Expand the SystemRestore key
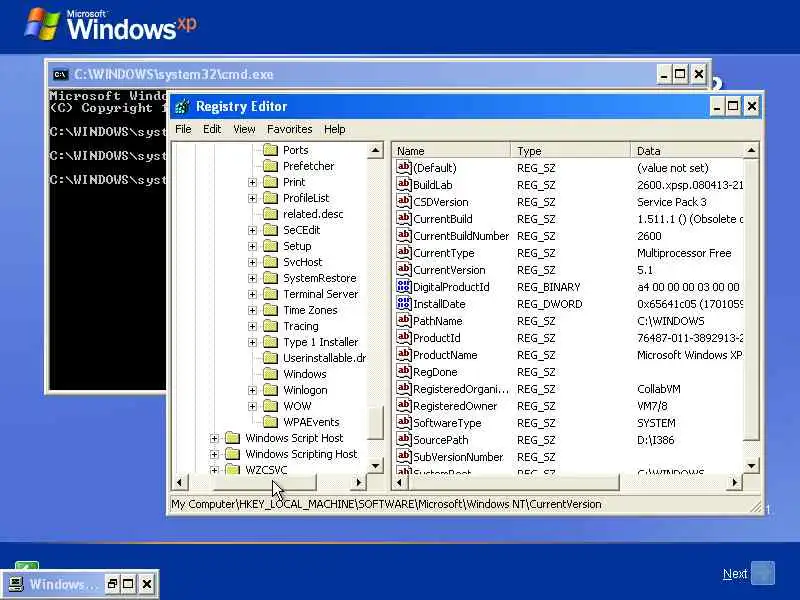The height and width of the screenshot is (600, 800). (x=252, y=278)
